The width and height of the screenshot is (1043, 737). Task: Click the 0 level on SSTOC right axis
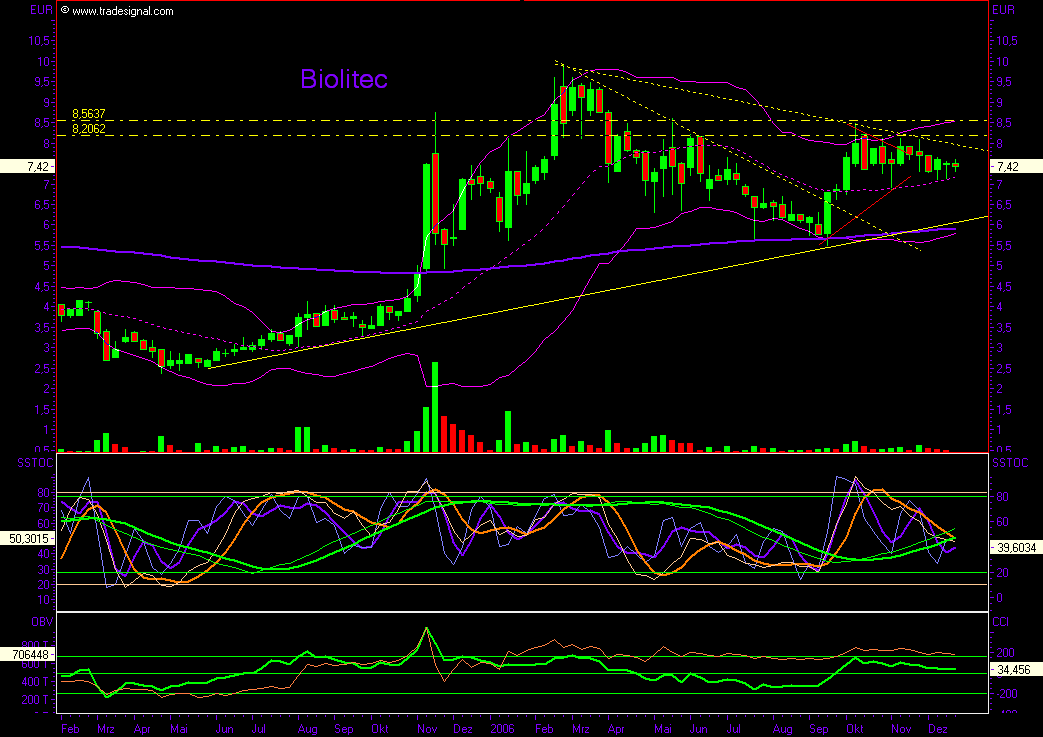tap(999, 598)
